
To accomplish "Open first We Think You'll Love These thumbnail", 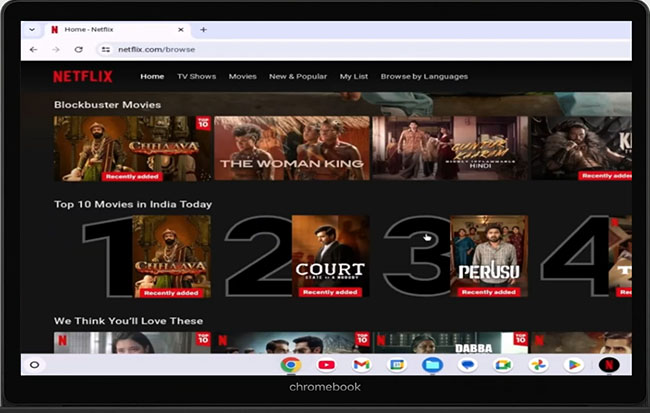I will 133,343.
